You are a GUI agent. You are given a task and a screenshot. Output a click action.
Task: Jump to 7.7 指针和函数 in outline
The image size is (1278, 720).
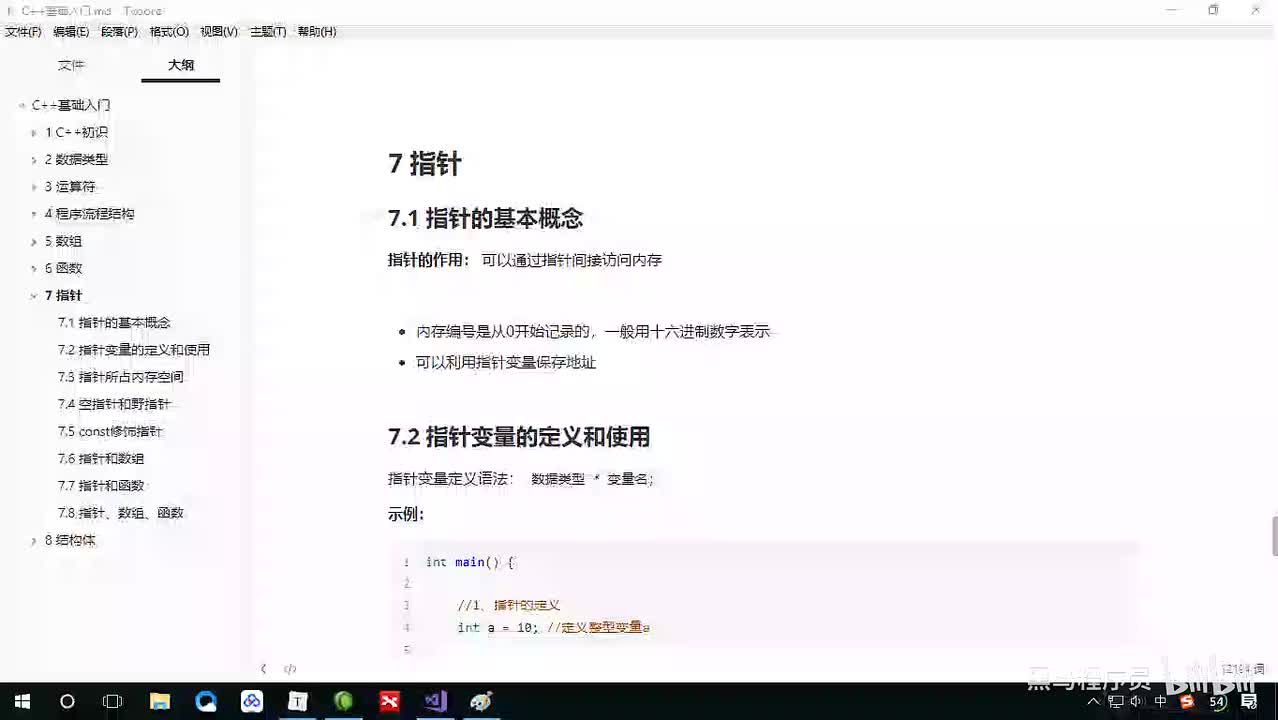click(x=101, y=485)
